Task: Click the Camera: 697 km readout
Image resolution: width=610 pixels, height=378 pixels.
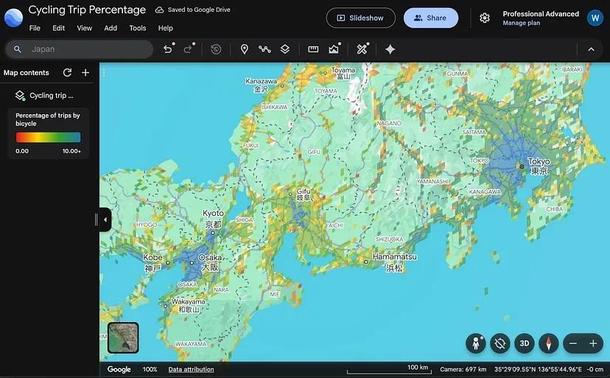Action: [x=463, y=369]
